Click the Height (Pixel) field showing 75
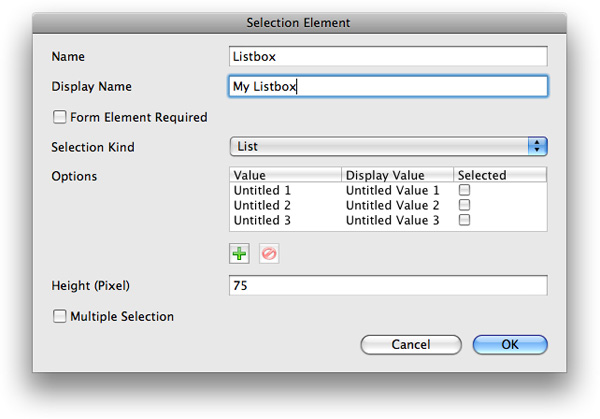 tap(388, 285)
